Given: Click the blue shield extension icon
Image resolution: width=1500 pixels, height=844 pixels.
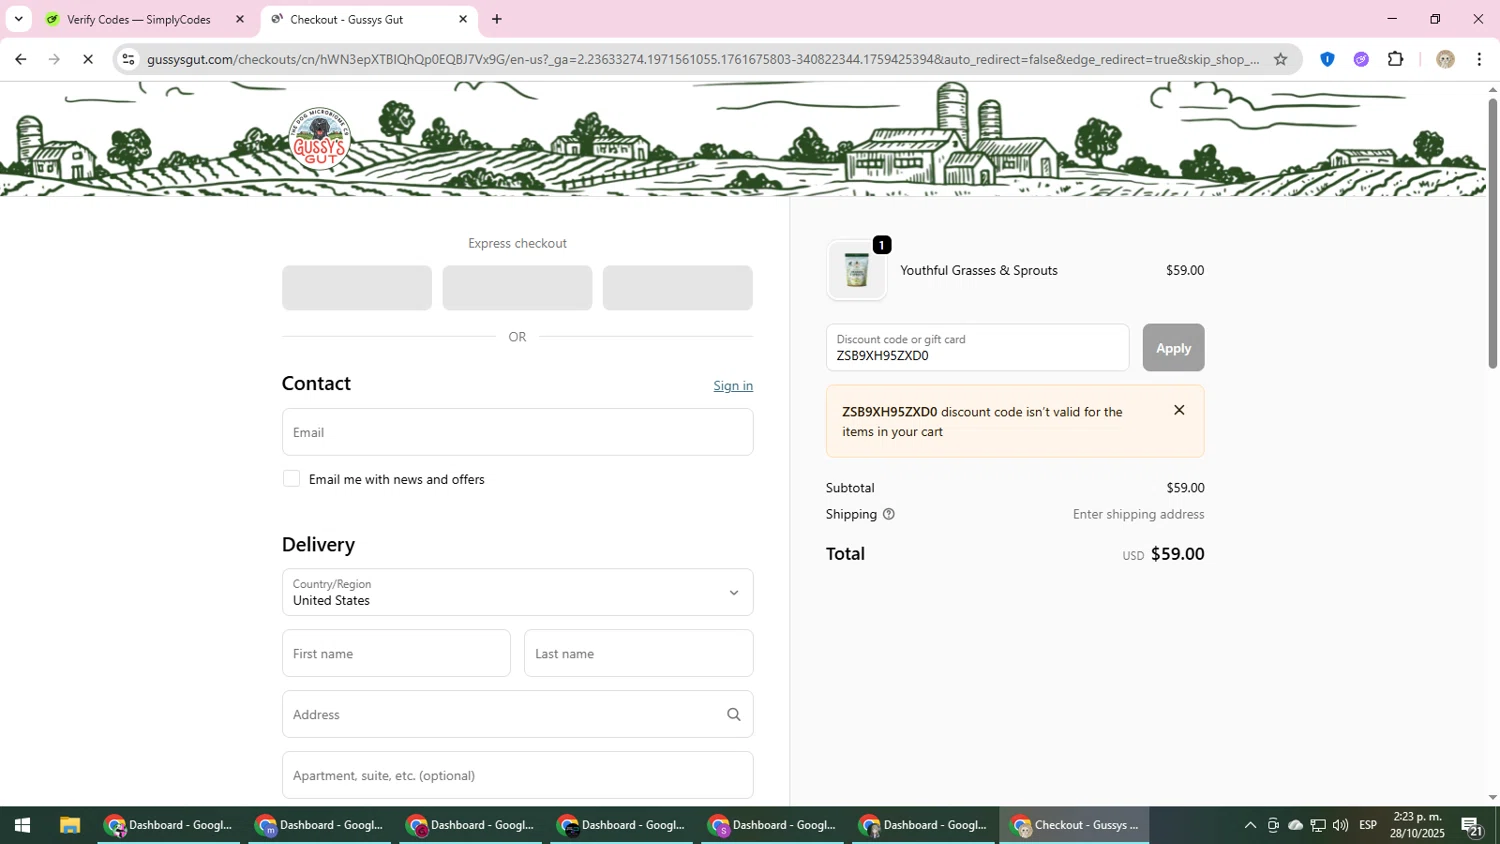Looking at the screenshot, I should pyautogui.click(x=1327, y=59).
